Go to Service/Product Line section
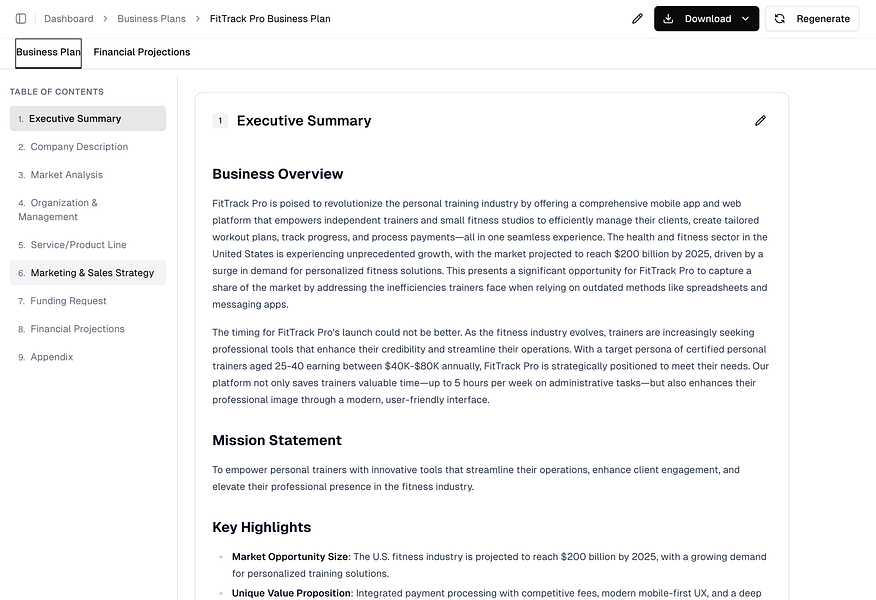This screenshot has width=876, height=600. click(88, 245)
